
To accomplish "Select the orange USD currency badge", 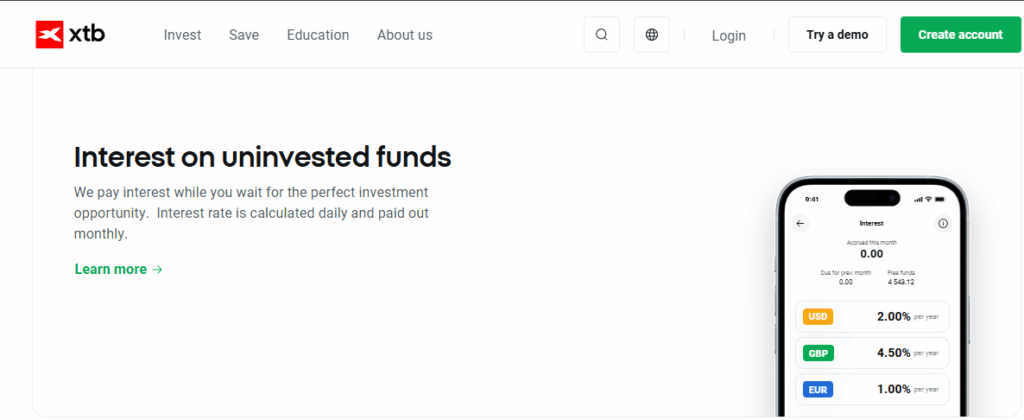I will click(818, 317).
